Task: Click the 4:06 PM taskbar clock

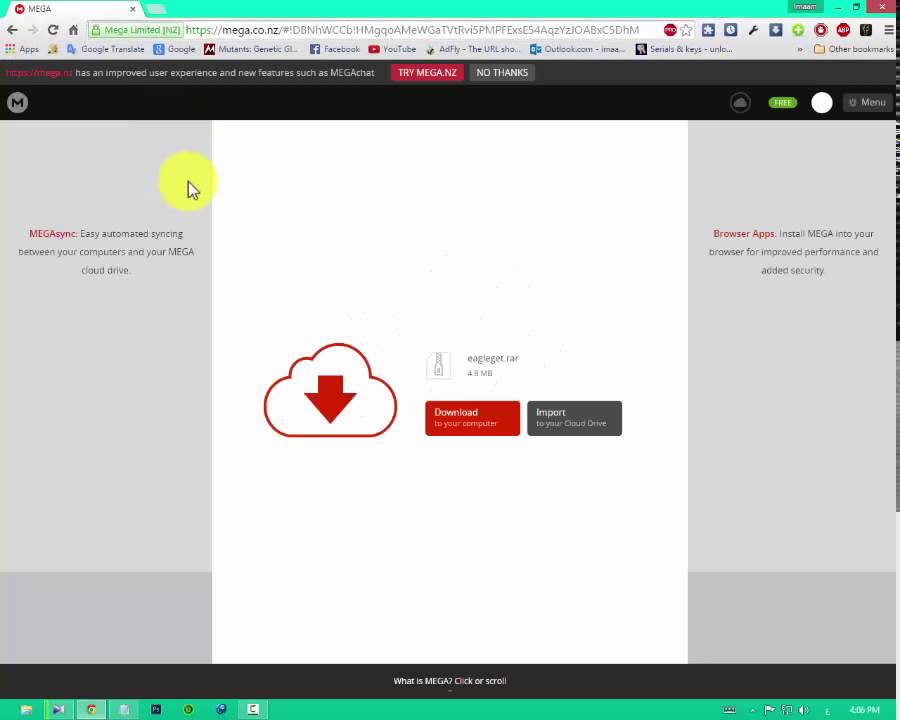Action: [x=864, y=710]
